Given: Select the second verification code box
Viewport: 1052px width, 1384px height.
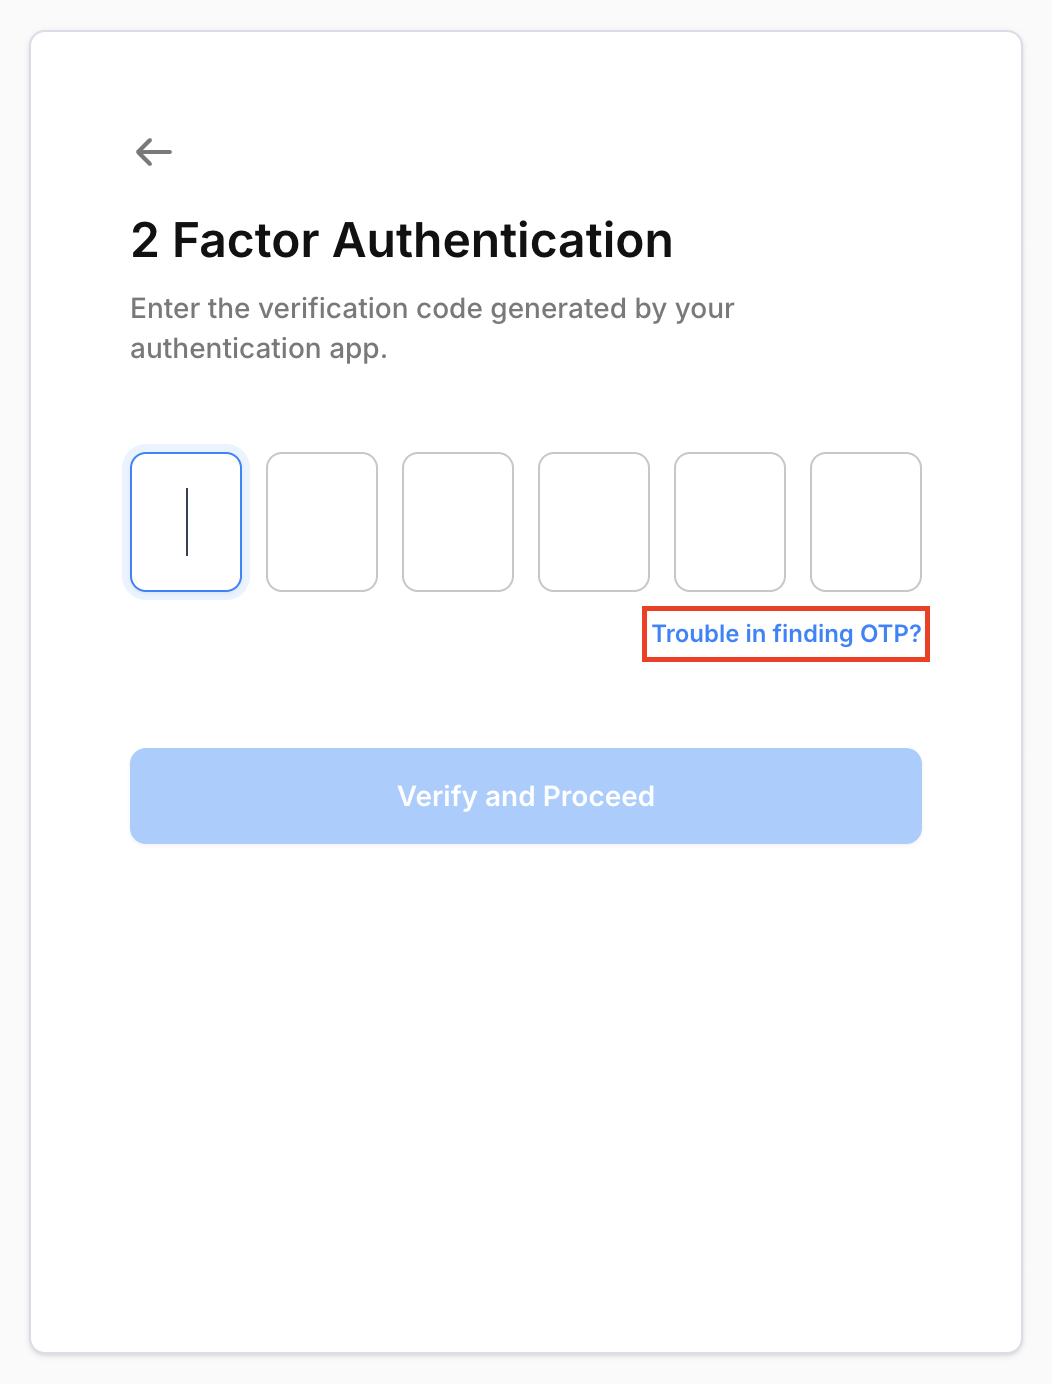Looking at the screenshot, I should click(322, 522).
